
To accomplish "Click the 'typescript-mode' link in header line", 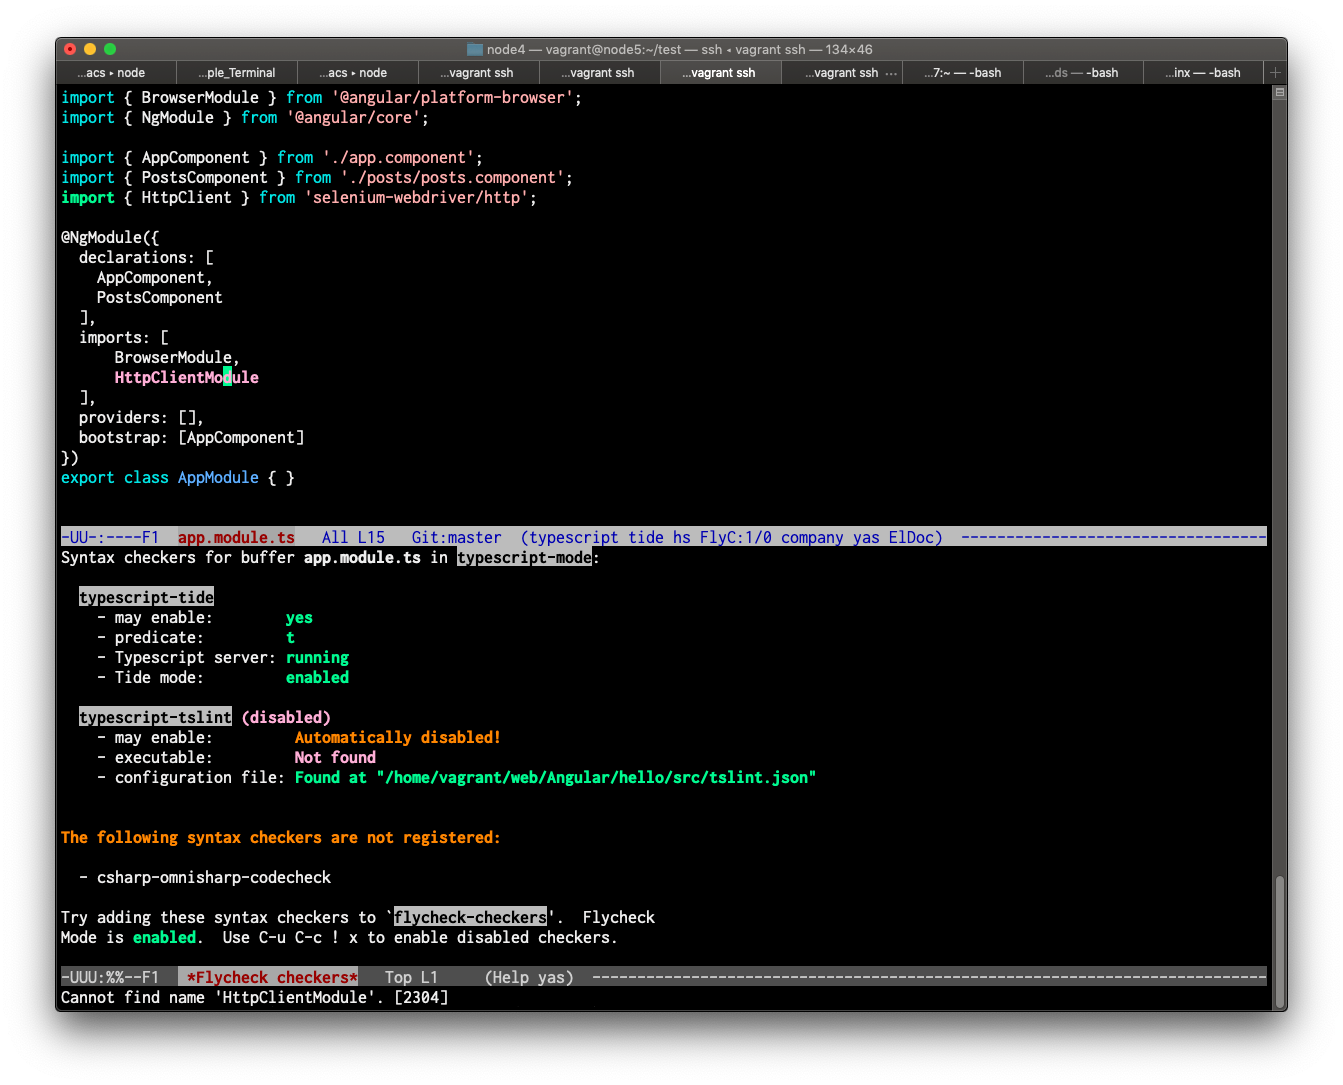I will pyautogui.click(x=524, y=558).
